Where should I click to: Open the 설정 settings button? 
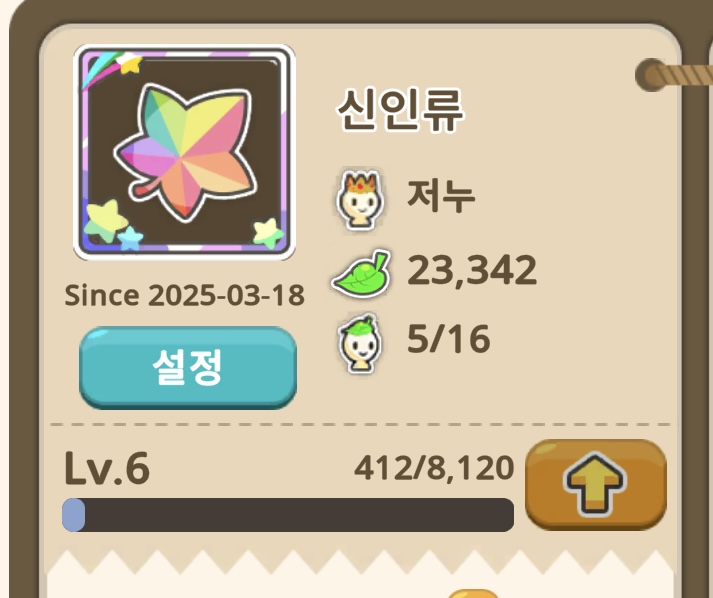coord(188,367)
